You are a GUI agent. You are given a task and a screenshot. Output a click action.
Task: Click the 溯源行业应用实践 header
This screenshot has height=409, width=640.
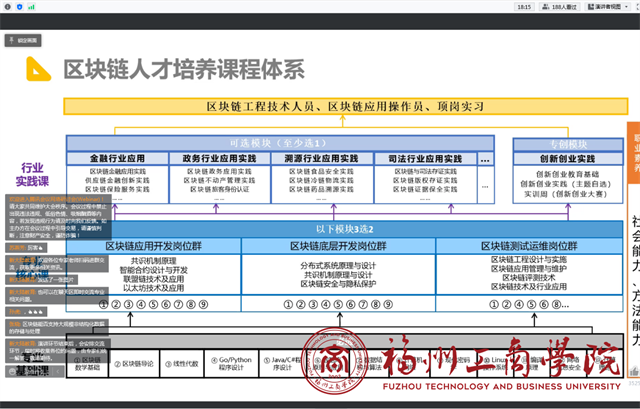320,159
